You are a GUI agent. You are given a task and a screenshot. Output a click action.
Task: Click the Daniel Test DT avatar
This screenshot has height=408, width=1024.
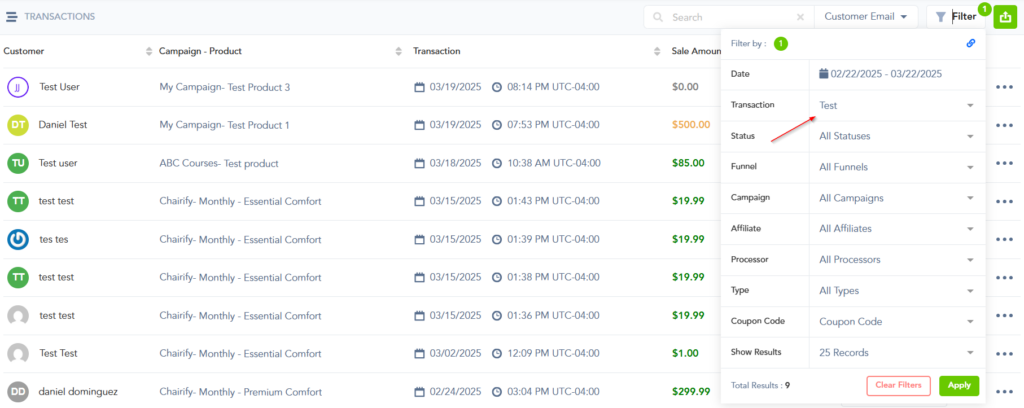17,125
